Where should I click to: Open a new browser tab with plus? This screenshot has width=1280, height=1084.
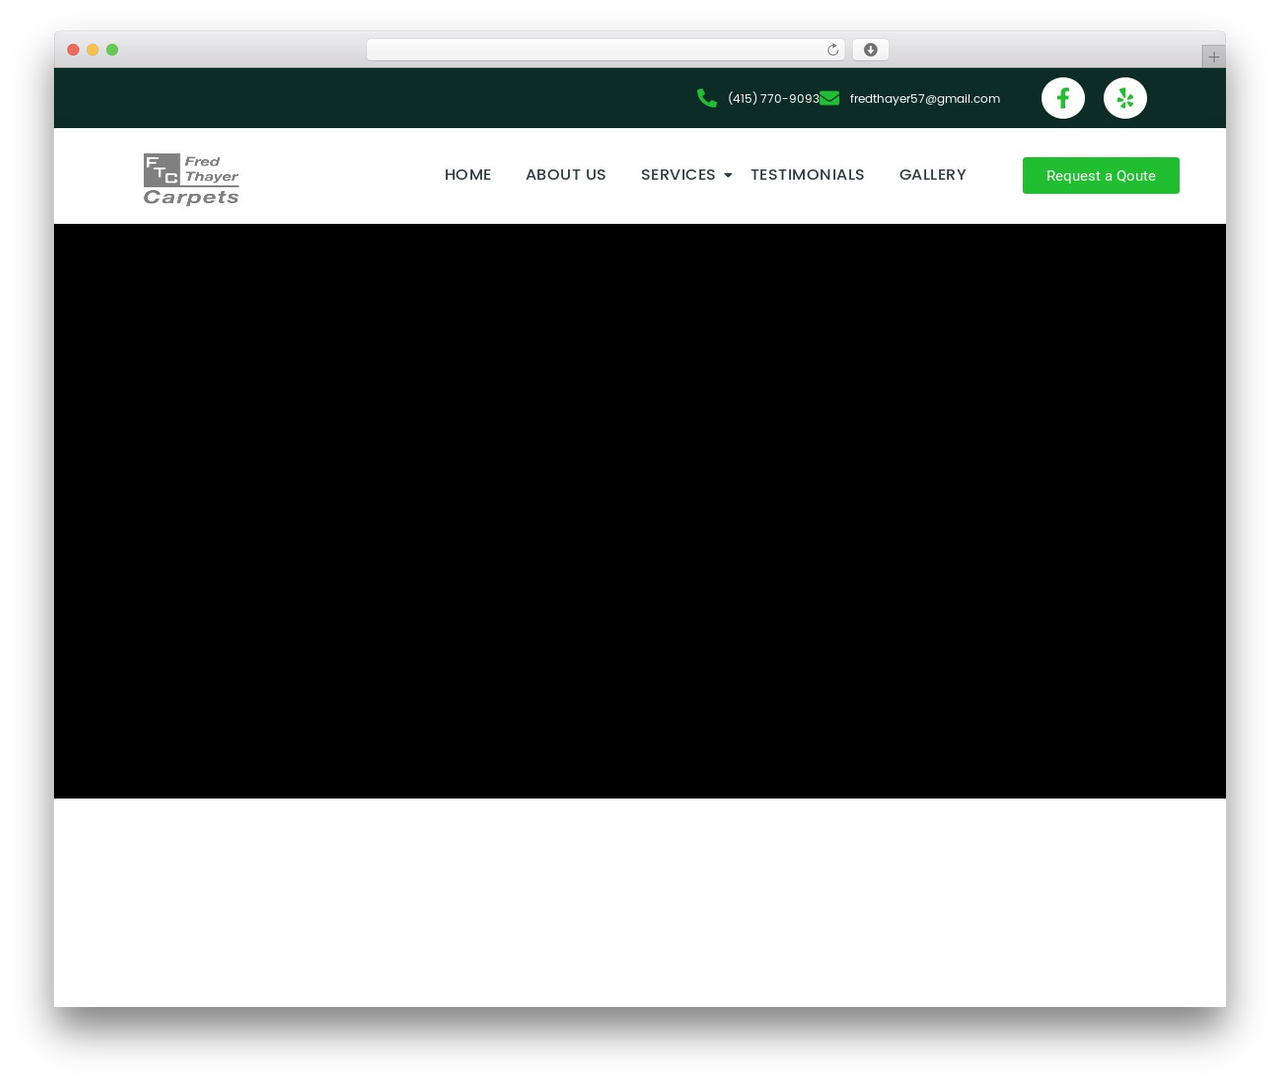coord(1213,57)
